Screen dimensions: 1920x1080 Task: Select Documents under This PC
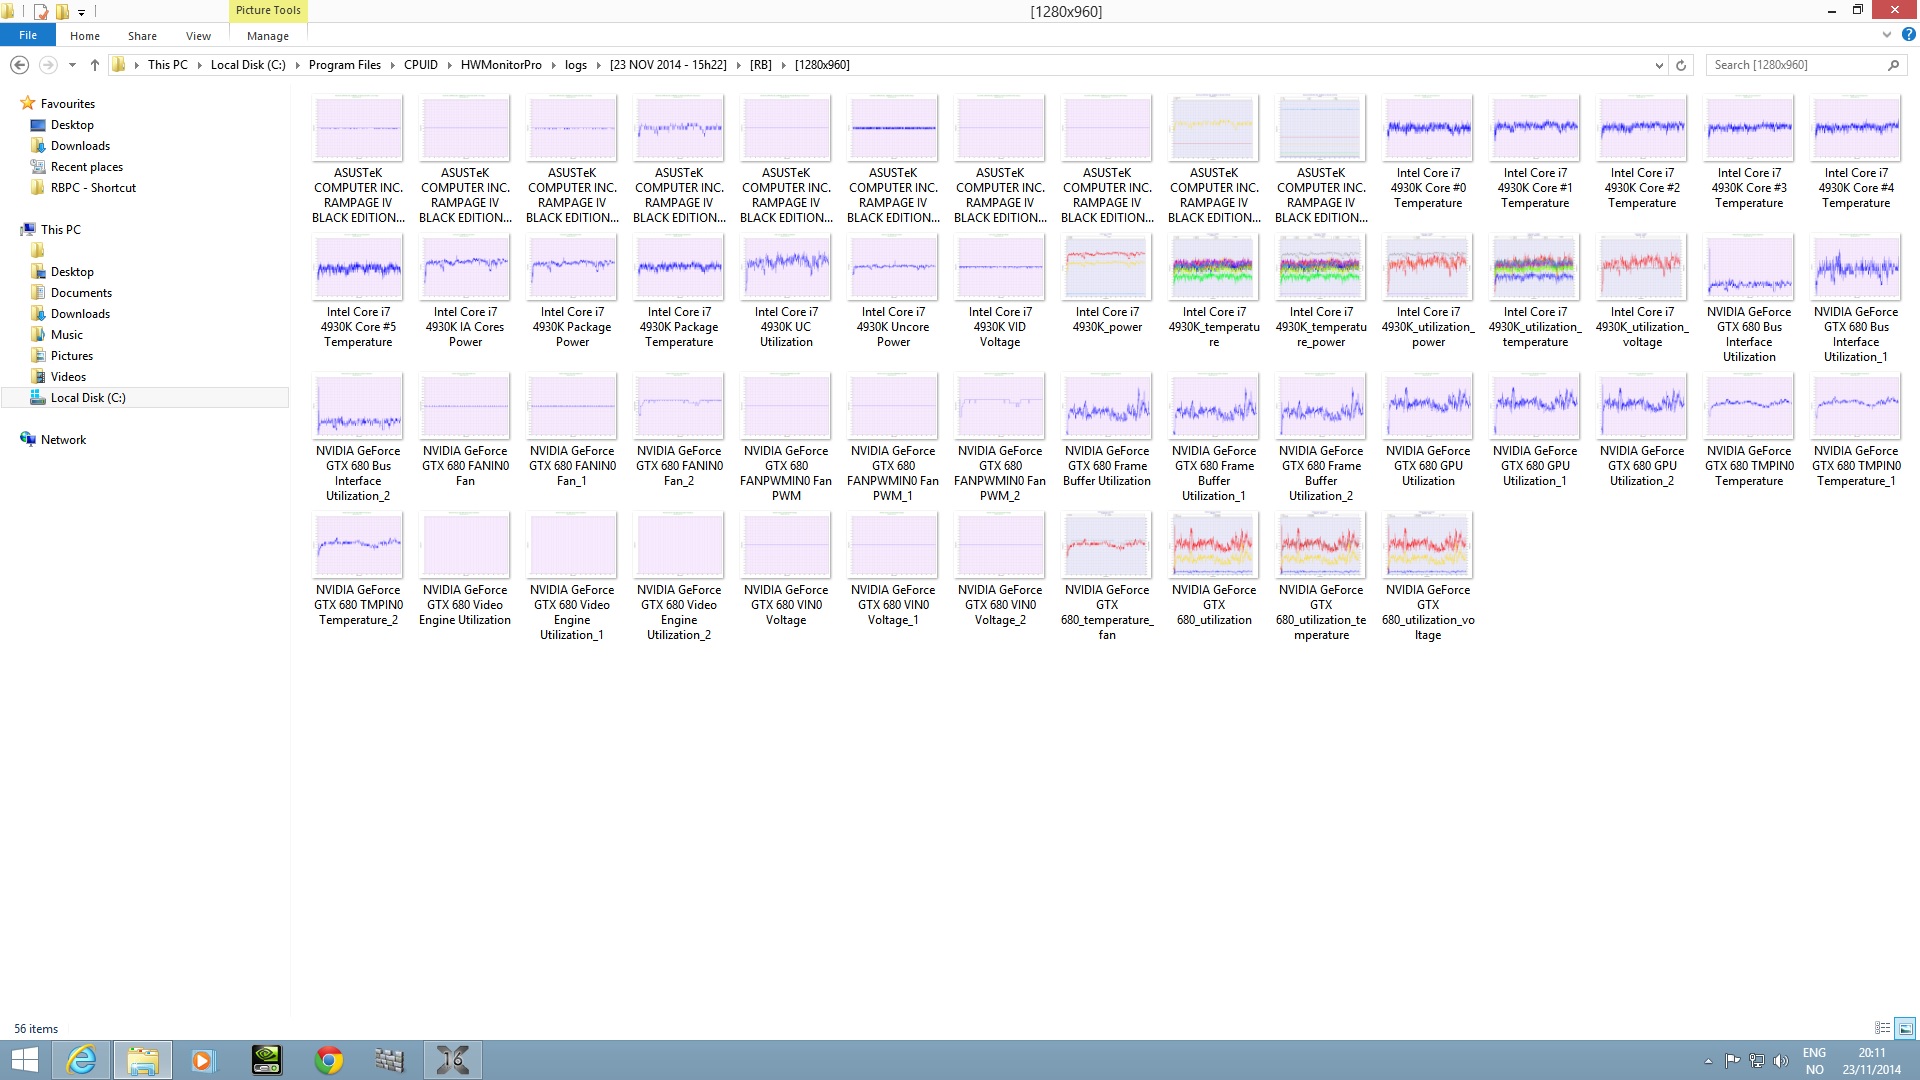click(x=81, y=293)
